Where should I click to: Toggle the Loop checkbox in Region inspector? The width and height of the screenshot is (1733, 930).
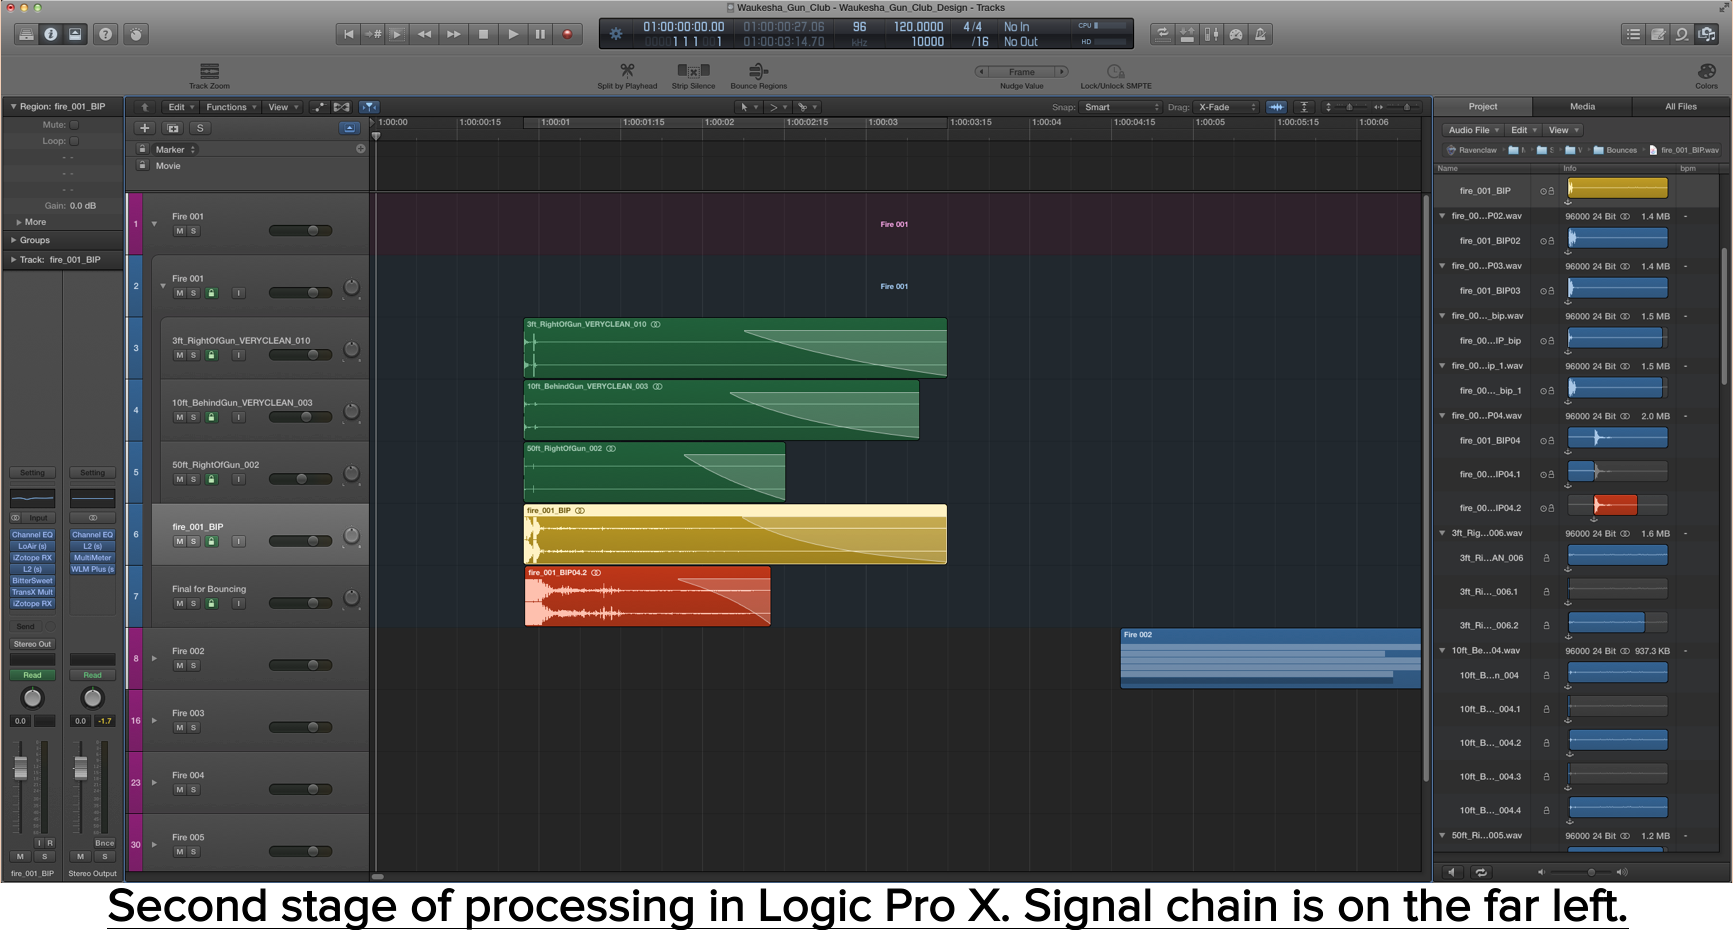coord(74,141)
